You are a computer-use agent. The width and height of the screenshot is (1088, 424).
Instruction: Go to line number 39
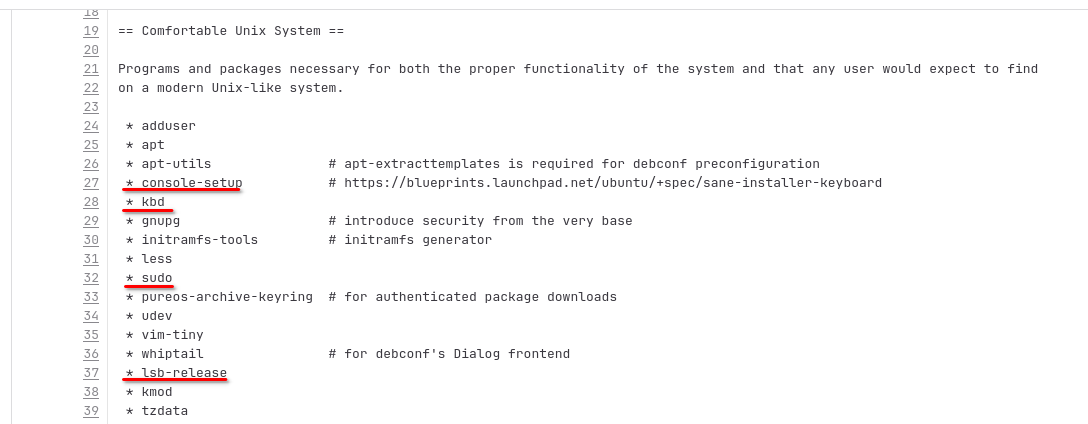point(91,411)
